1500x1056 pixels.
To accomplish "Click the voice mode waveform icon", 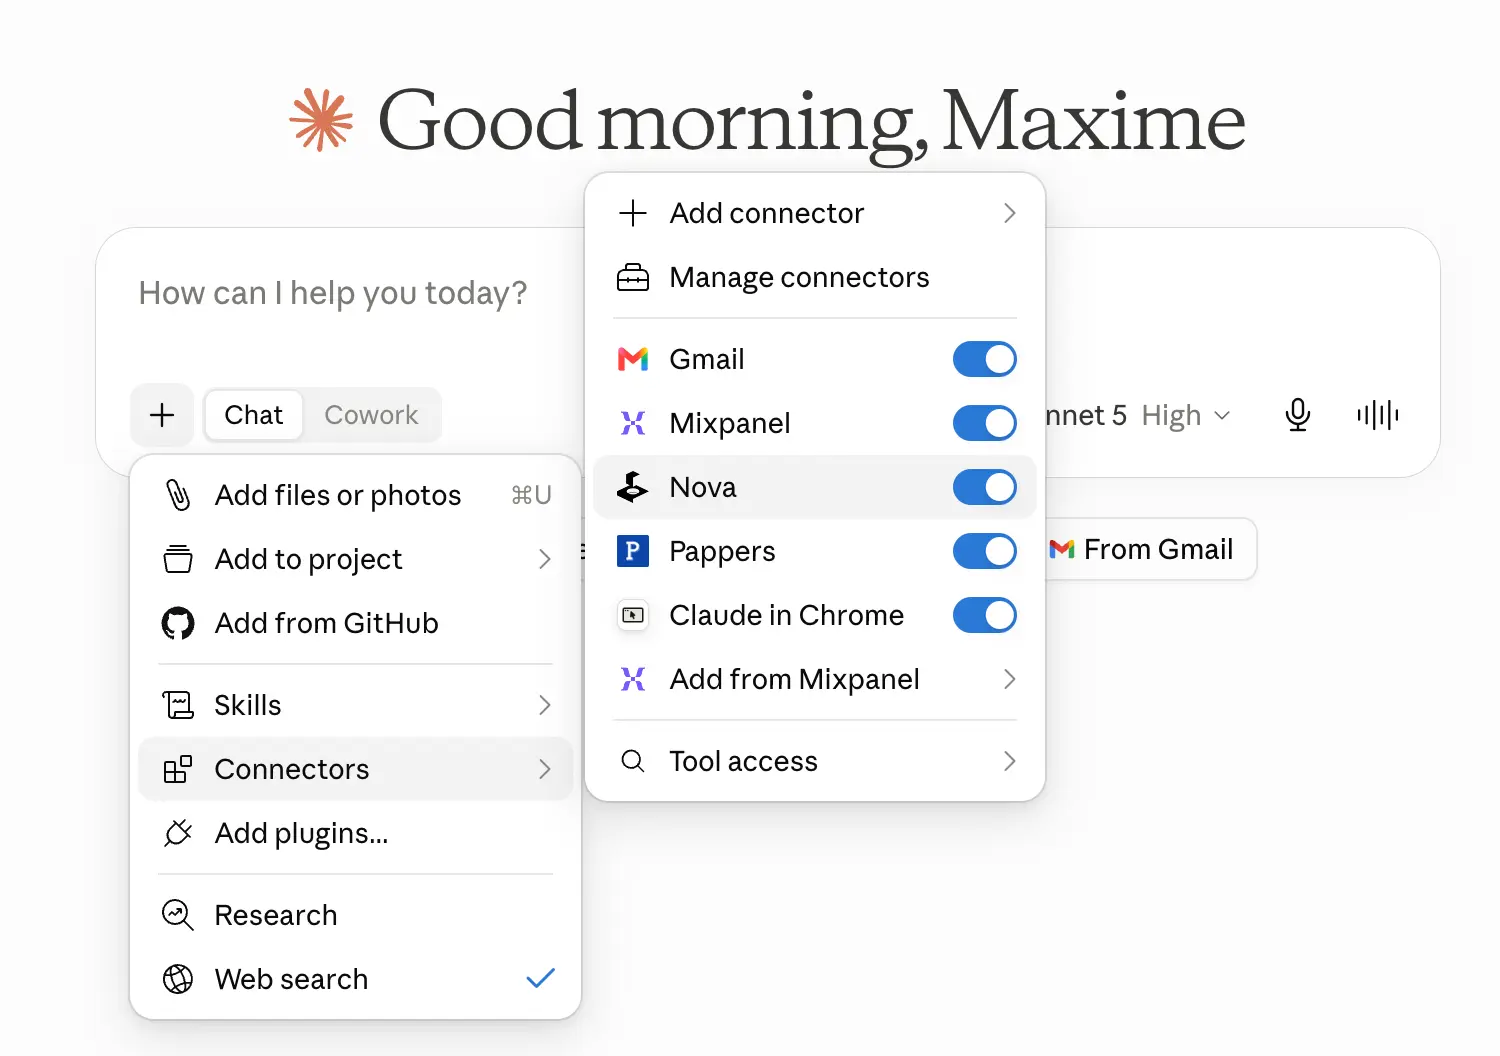I will (1378, 415).
